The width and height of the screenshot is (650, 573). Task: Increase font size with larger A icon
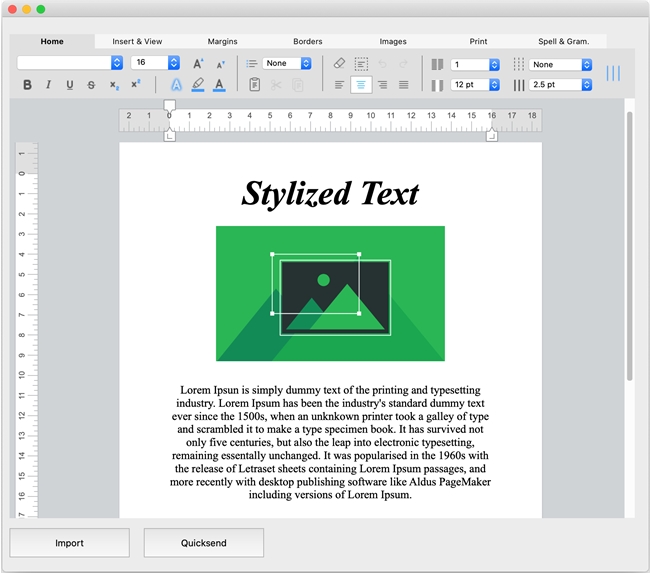198,63
